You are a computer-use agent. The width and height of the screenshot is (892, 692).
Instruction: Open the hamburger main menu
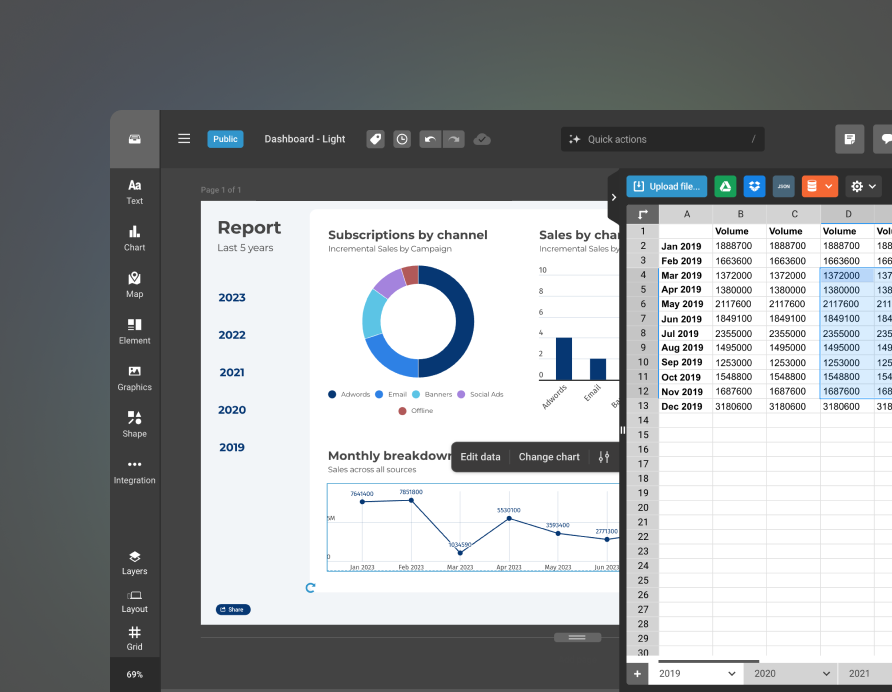184,139
